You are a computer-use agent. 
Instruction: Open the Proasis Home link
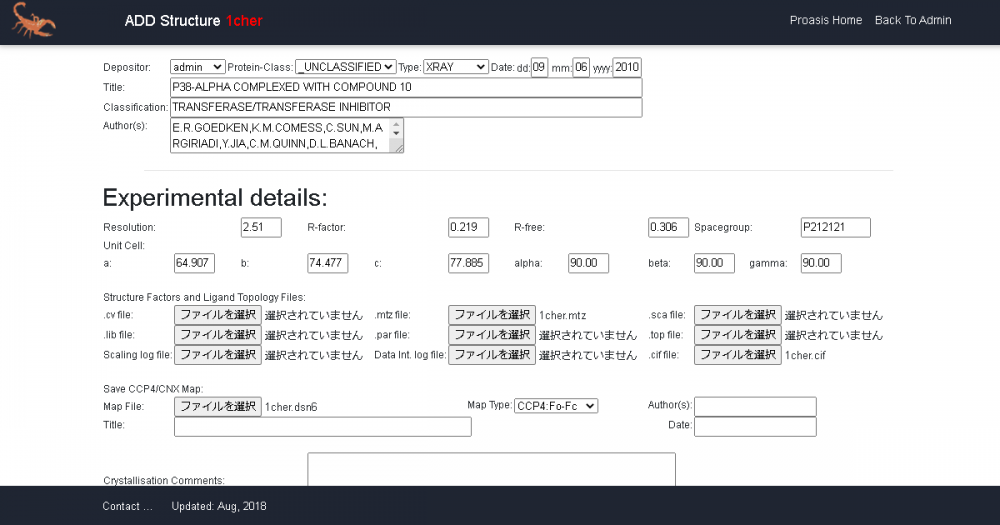click(x=825, y=20)
